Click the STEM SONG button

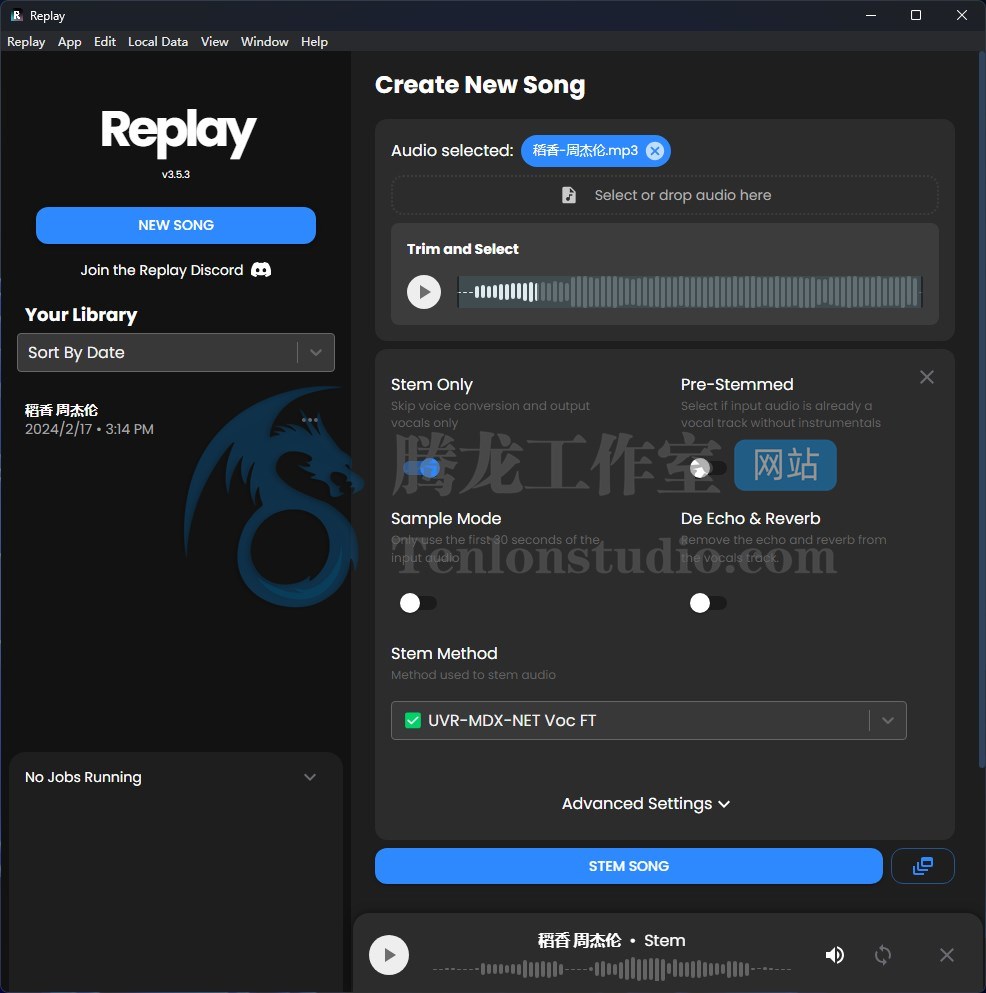pos(629,866)
